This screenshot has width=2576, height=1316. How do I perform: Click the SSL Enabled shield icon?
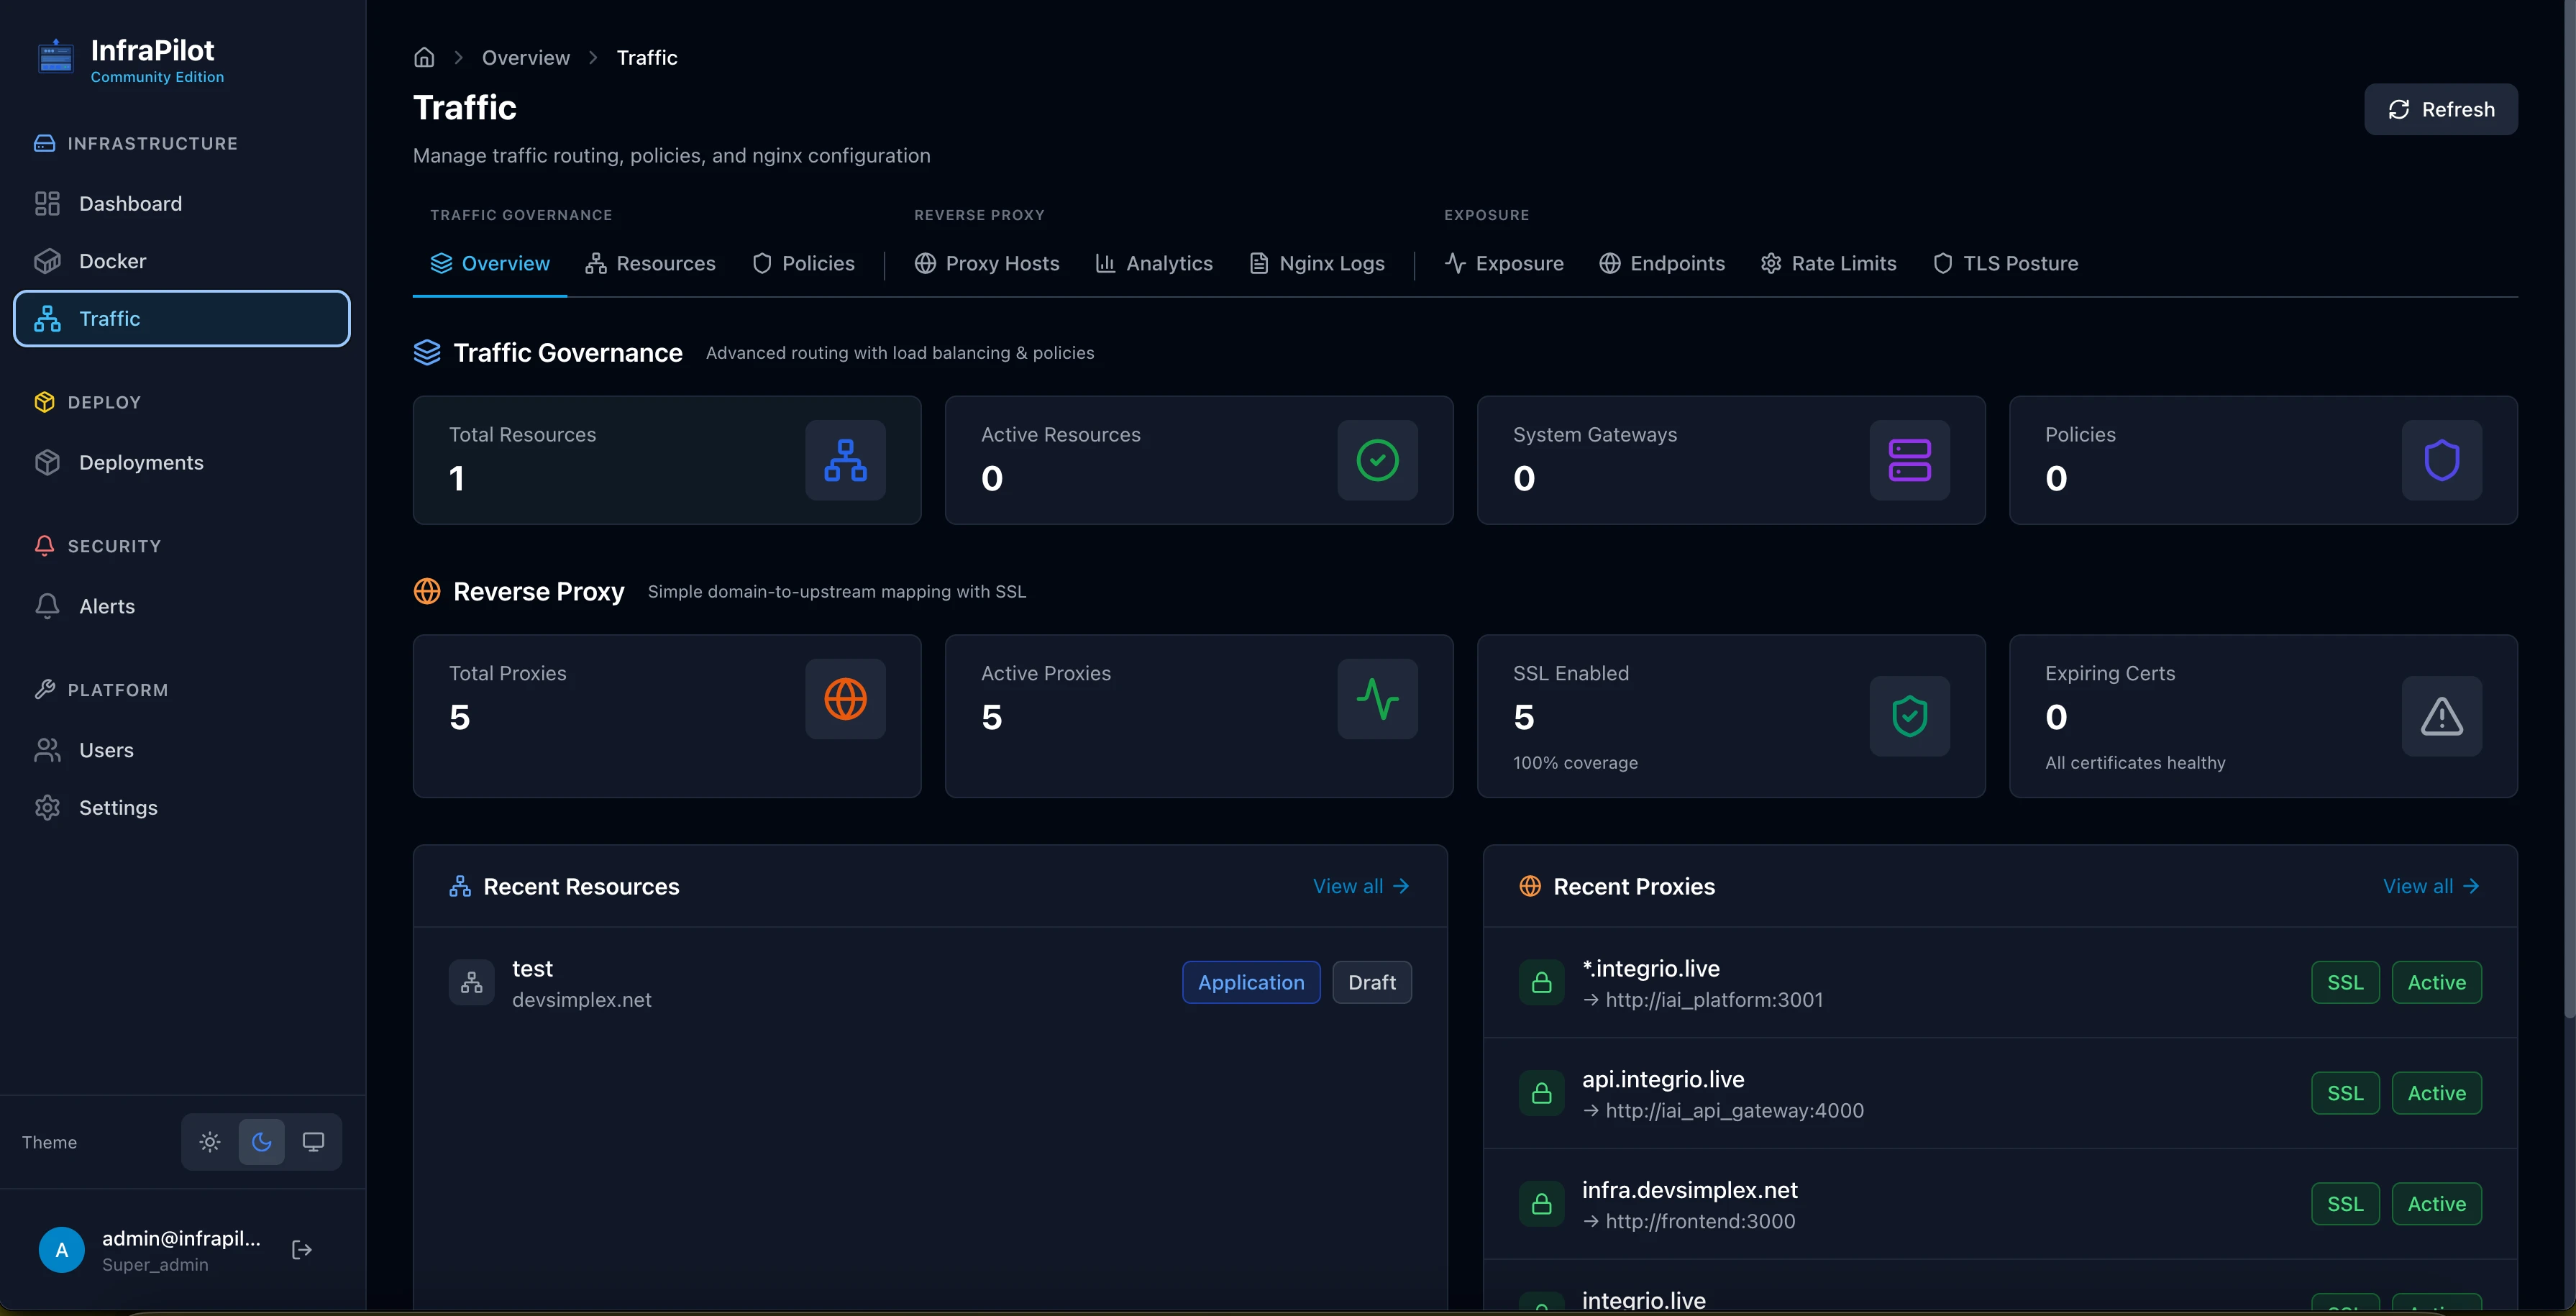[x=1909, y=716]
